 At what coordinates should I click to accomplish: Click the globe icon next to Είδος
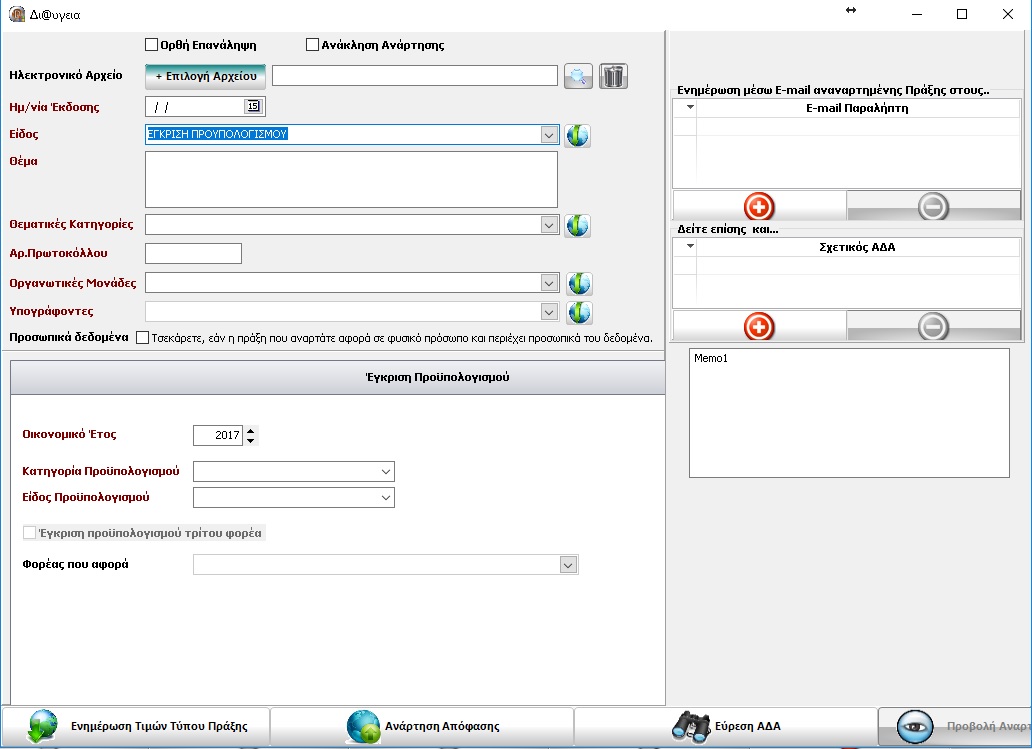tap(577, 135)
